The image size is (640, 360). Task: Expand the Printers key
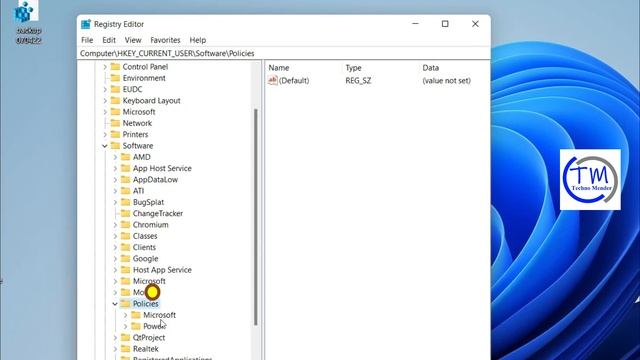click(x=105, y=134)
